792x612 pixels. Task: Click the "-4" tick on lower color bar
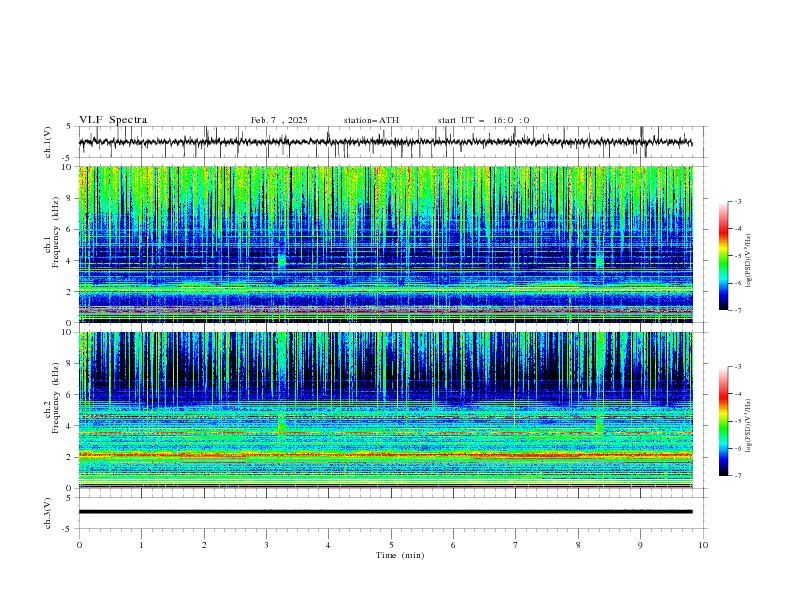tap(737, 394)
